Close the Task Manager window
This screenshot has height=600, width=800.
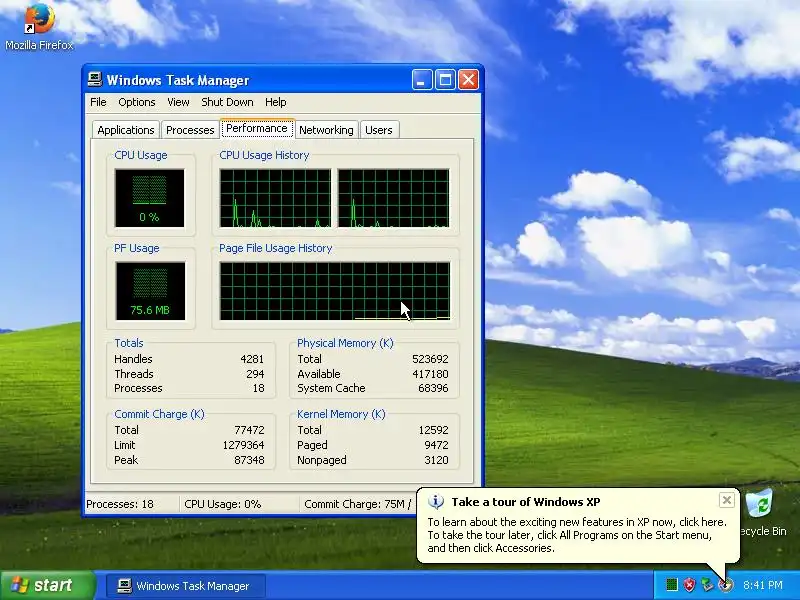468,80
